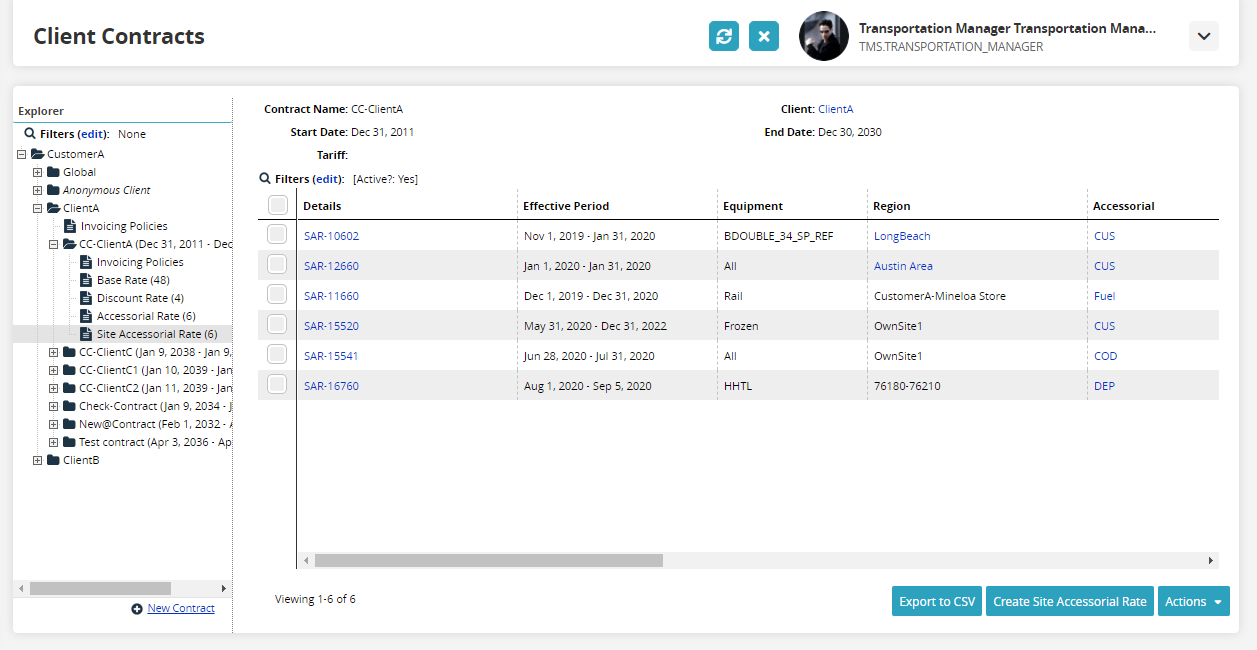
Task: Open the Actions dropdown
Action: (x=1193, y=601)
